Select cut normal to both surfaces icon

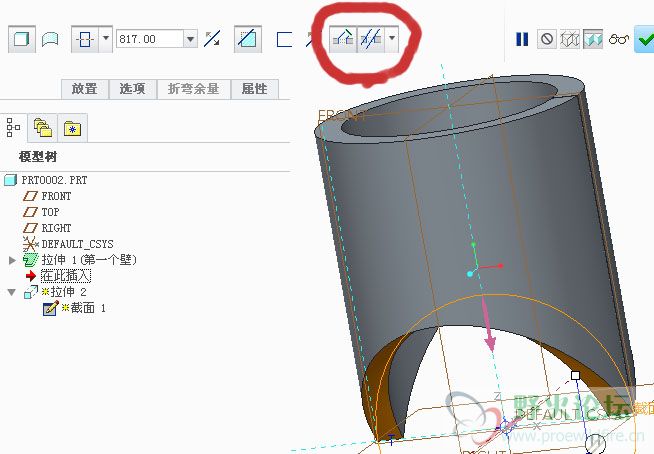pos(371,39)
